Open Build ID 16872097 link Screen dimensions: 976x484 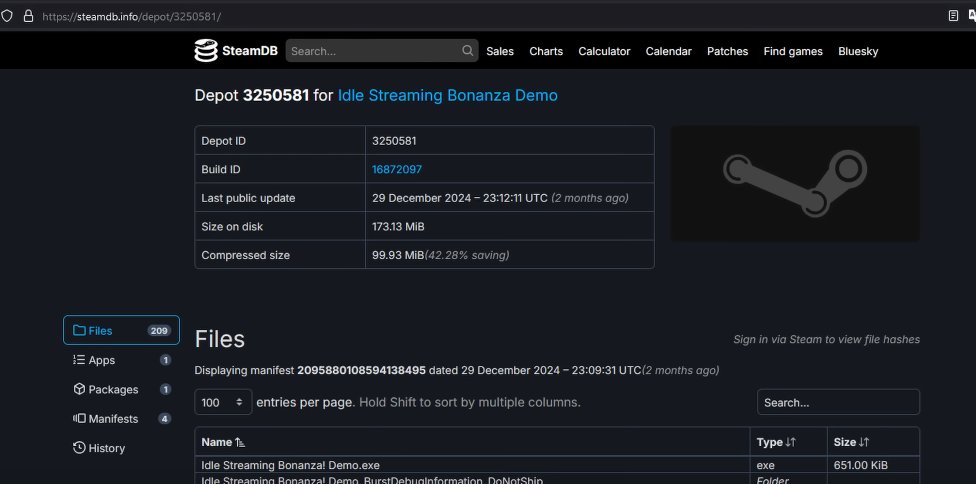click(x=396, y=169)
